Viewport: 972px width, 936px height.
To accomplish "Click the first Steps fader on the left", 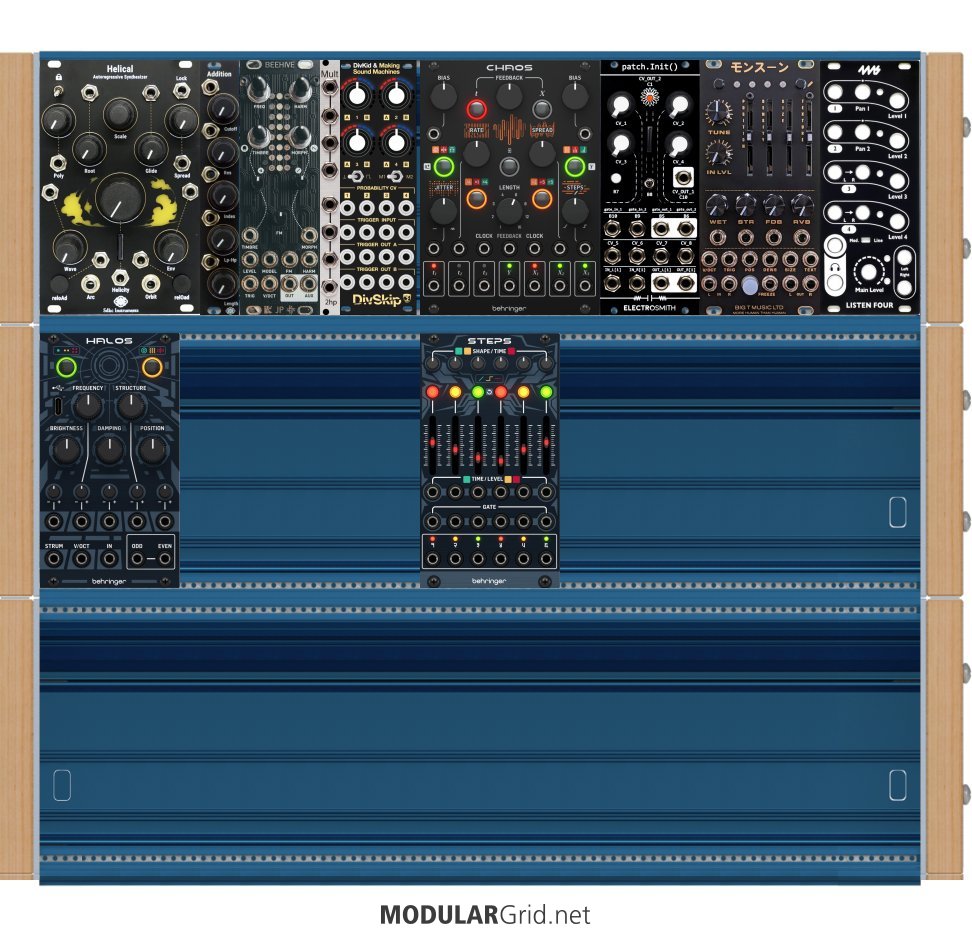I will point(433,446).
